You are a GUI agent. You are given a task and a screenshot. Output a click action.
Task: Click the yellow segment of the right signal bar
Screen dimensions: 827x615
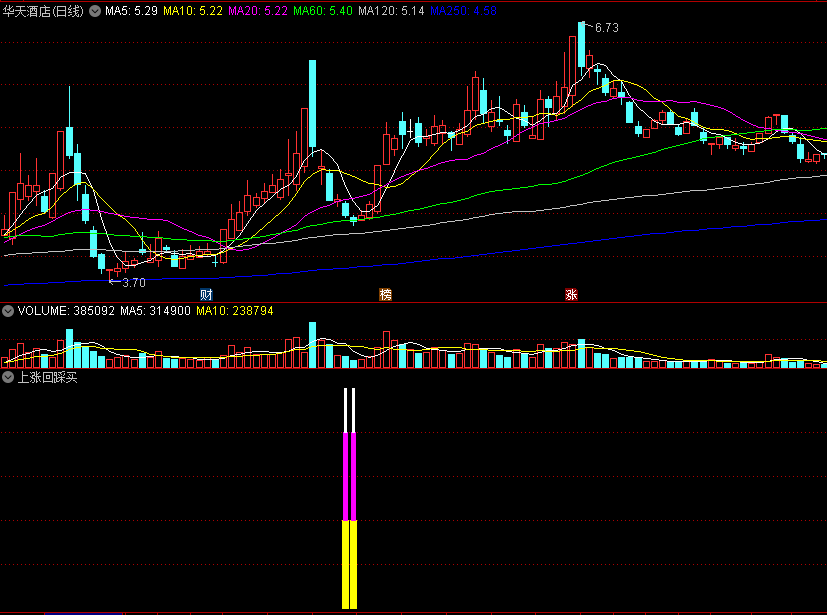353,564
